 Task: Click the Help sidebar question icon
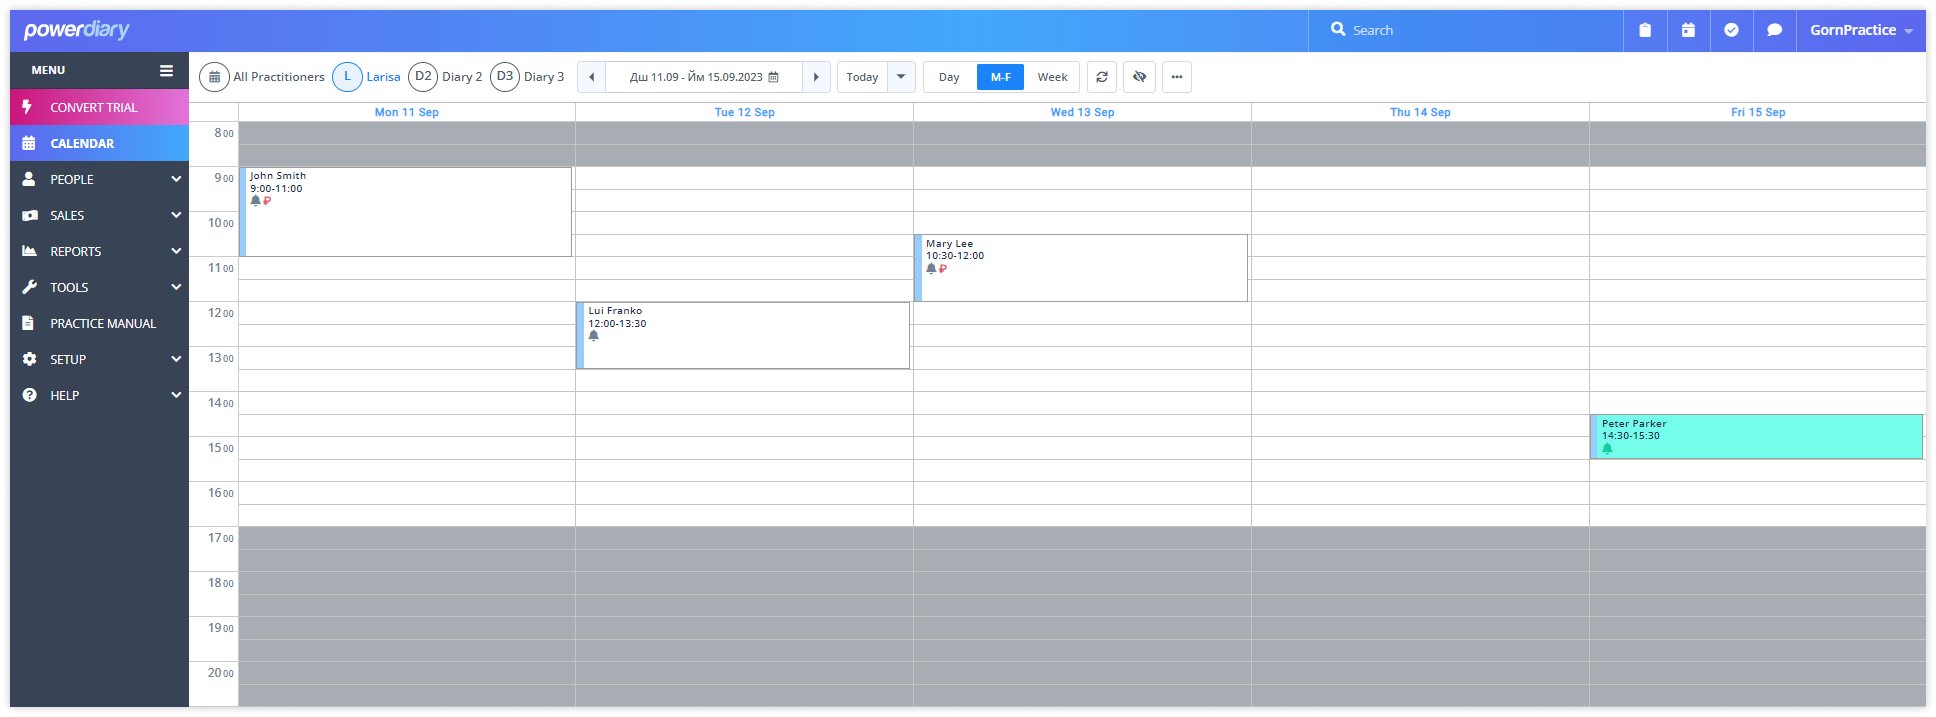(29, 395)
